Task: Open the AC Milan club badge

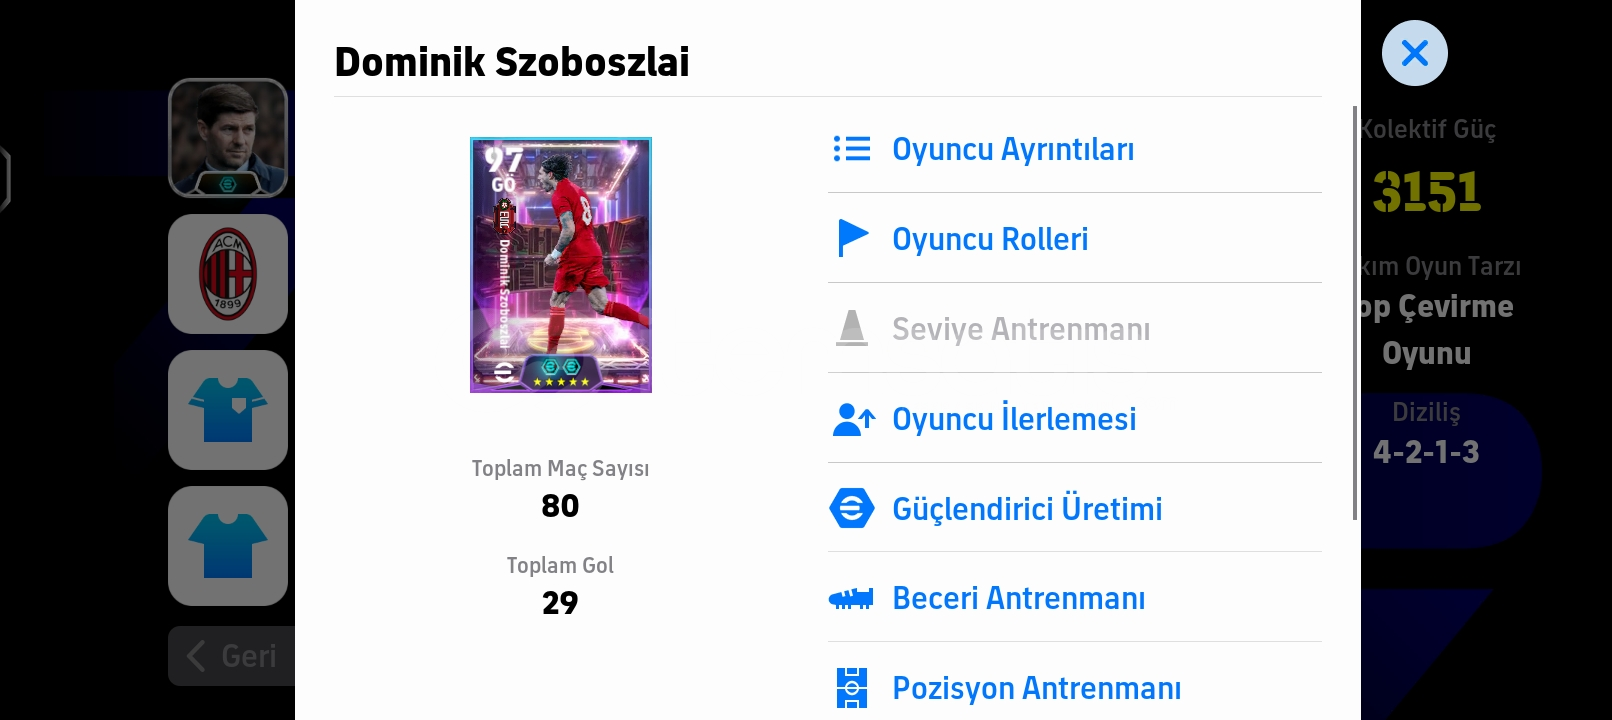Action: click(x=228, y=274)
